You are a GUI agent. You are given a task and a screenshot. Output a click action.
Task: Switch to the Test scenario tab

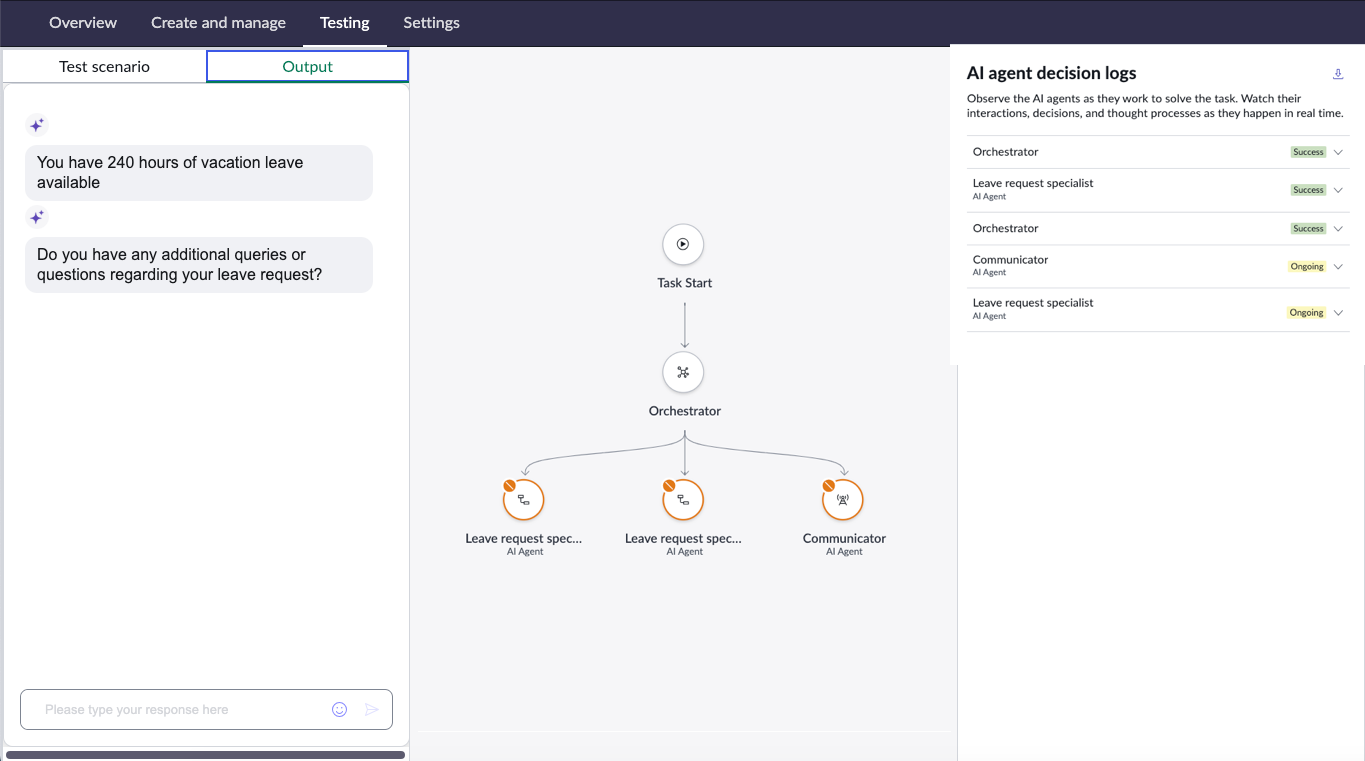[104, 66]
